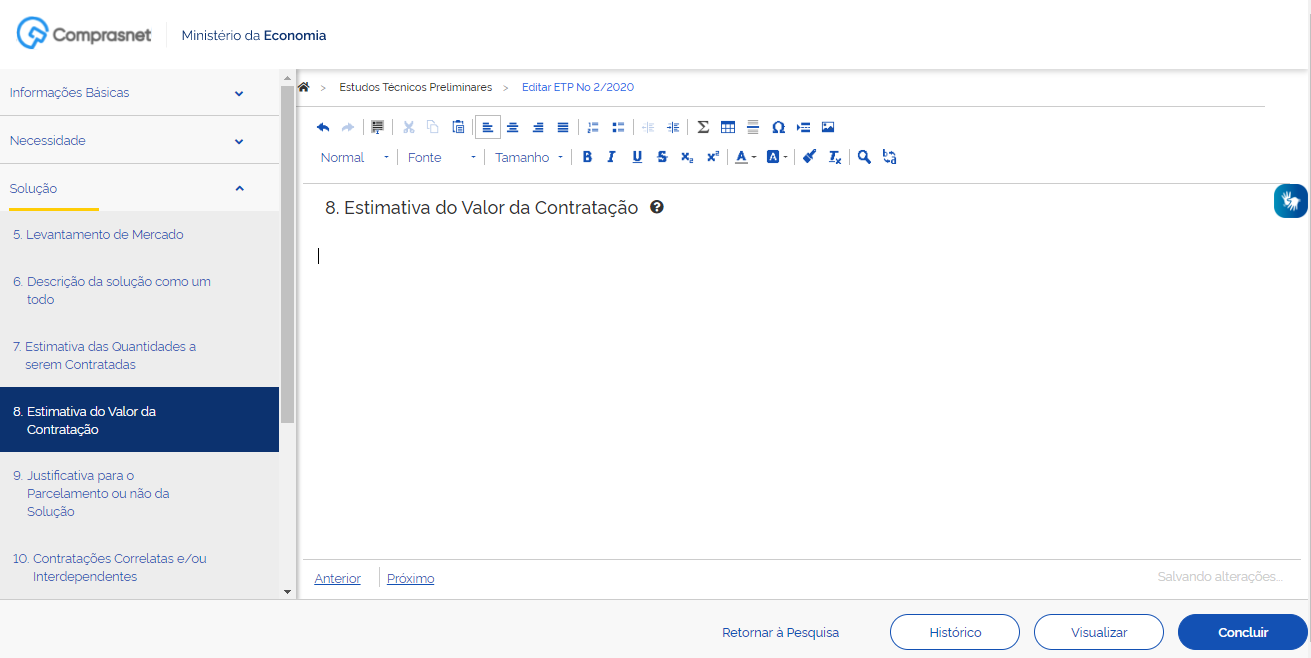Click the Concluir button
The image size is (1311, 658).
(x=1242, y=632)
